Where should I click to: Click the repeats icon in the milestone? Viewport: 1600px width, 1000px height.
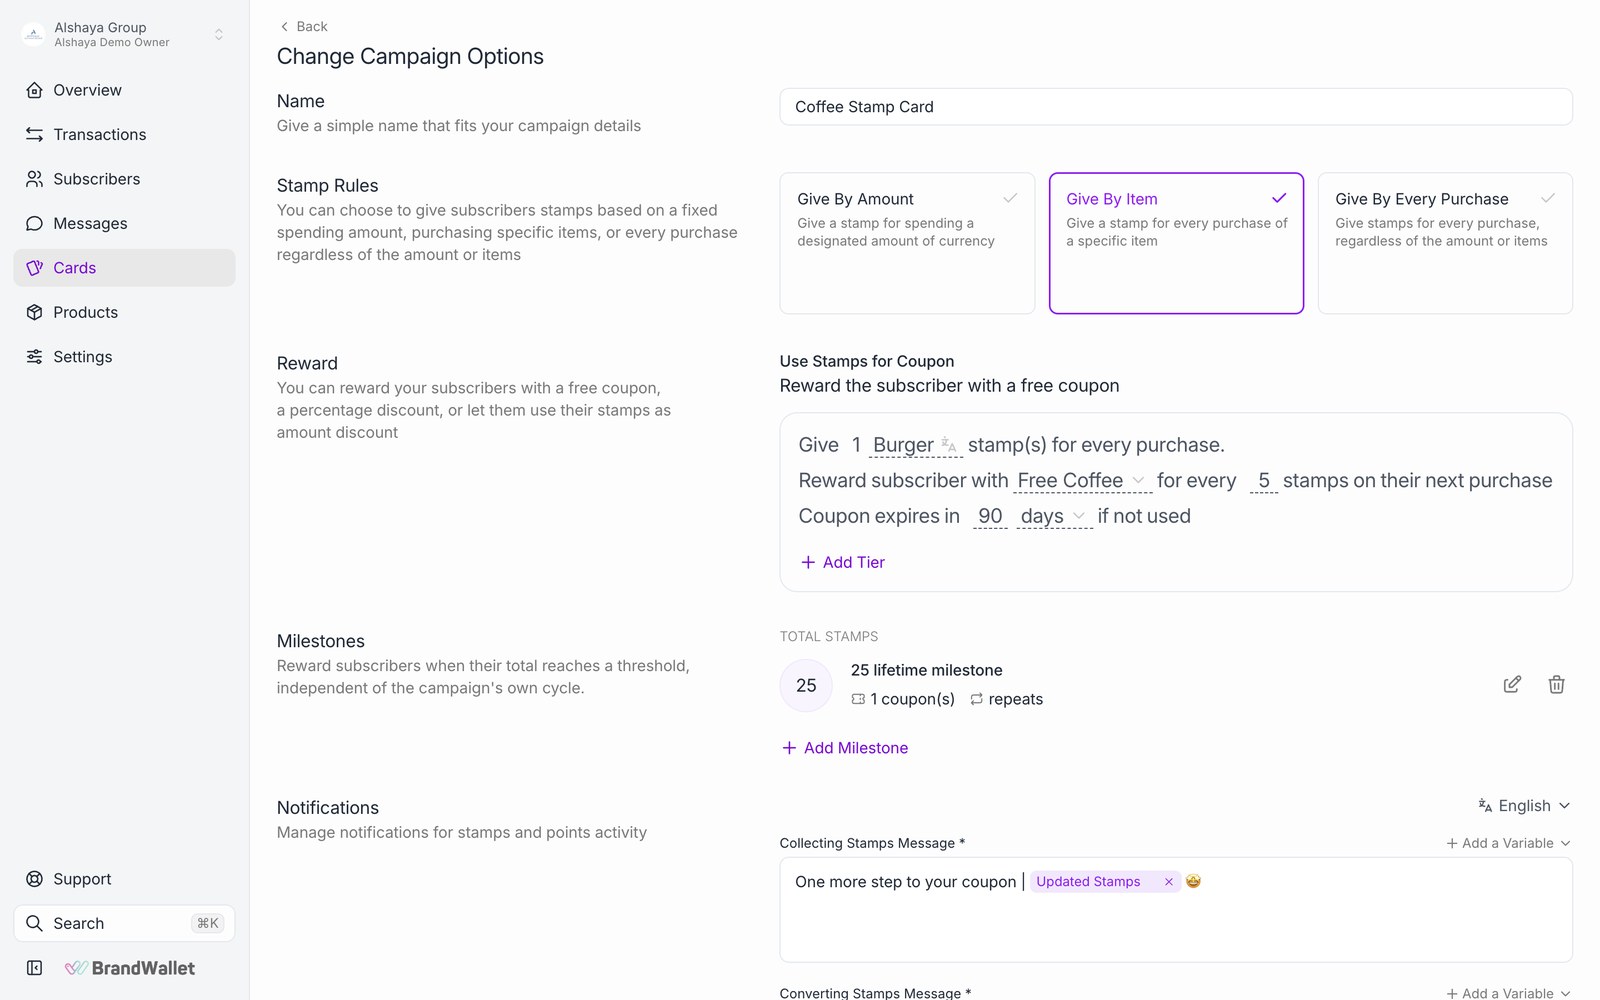click(x=977, y=699)
